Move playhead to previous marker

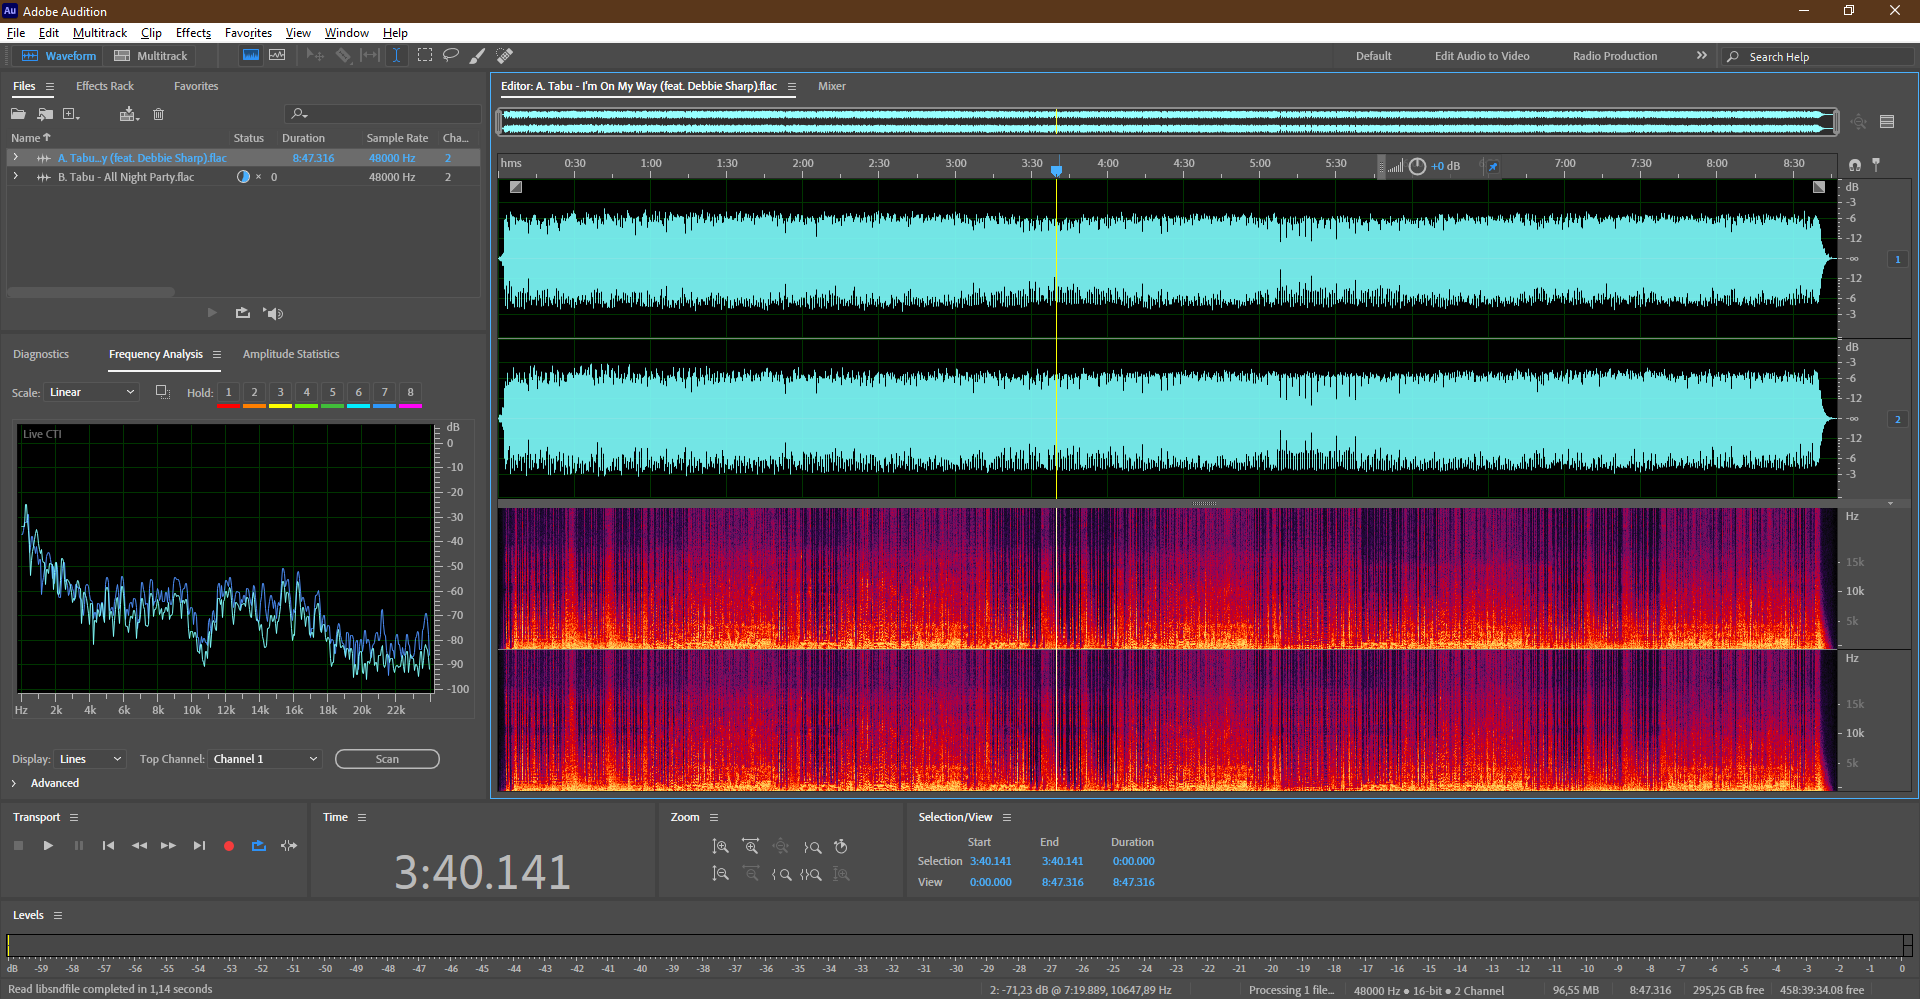click(x=108, y=846)
